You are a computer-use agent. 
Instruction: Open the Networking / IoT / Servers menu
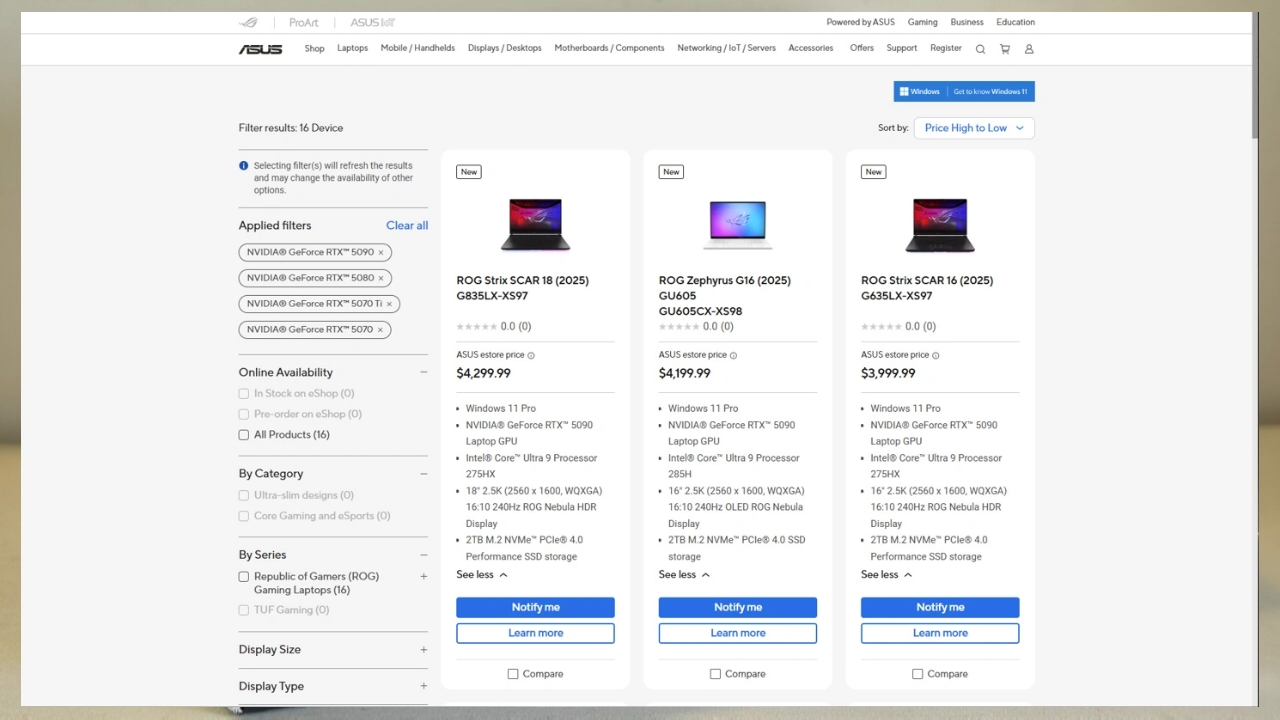point(726,48)
